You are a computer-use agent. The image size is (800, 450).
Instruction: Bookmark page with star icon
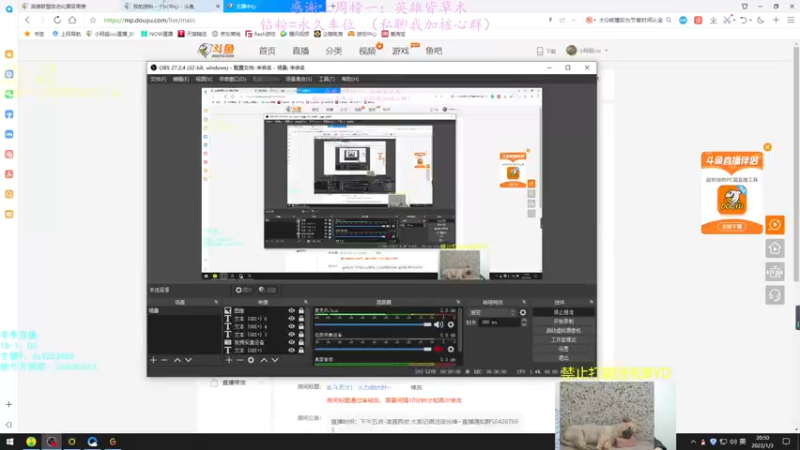click(x=92, y=20)
